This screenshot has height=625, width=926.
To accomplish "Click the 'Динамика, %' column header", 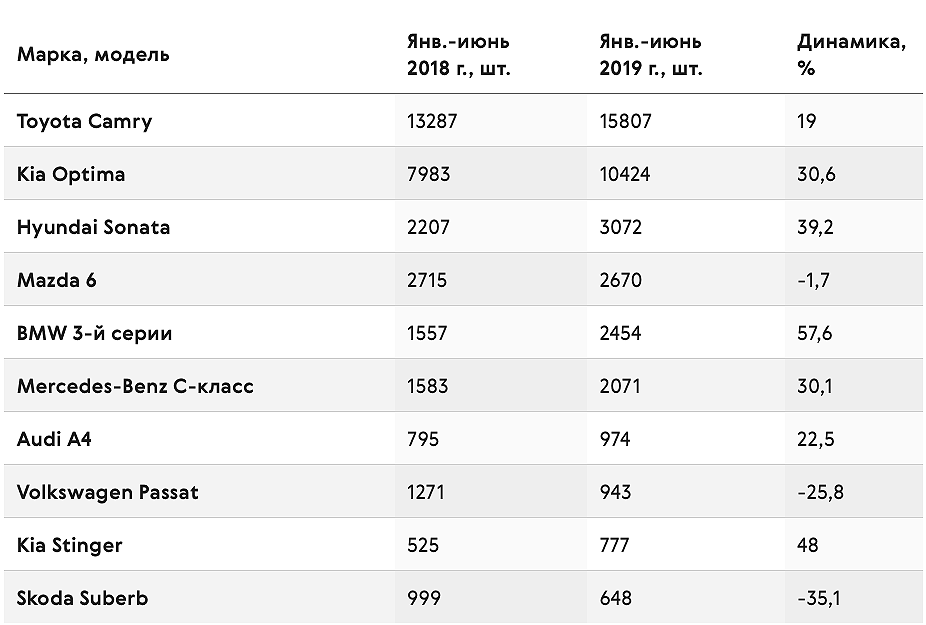I will point(851,55).
